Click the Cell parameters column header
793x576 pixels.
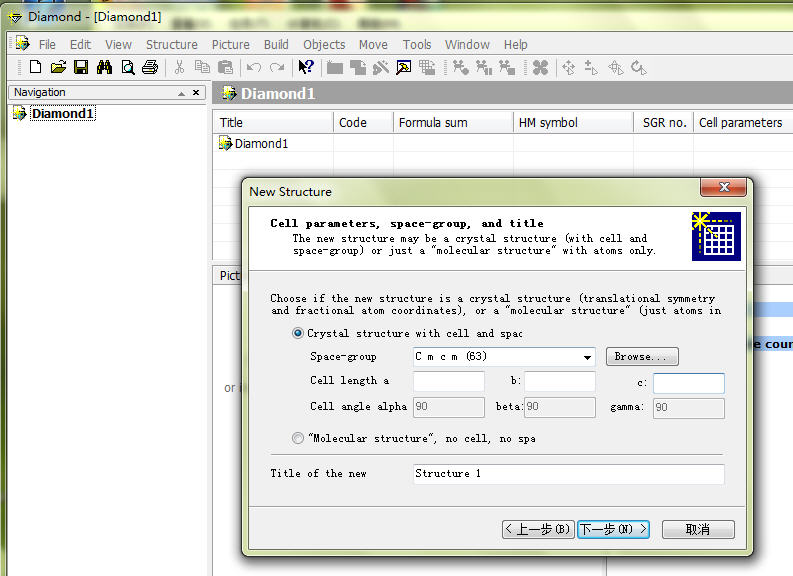[x=742, y=122]
